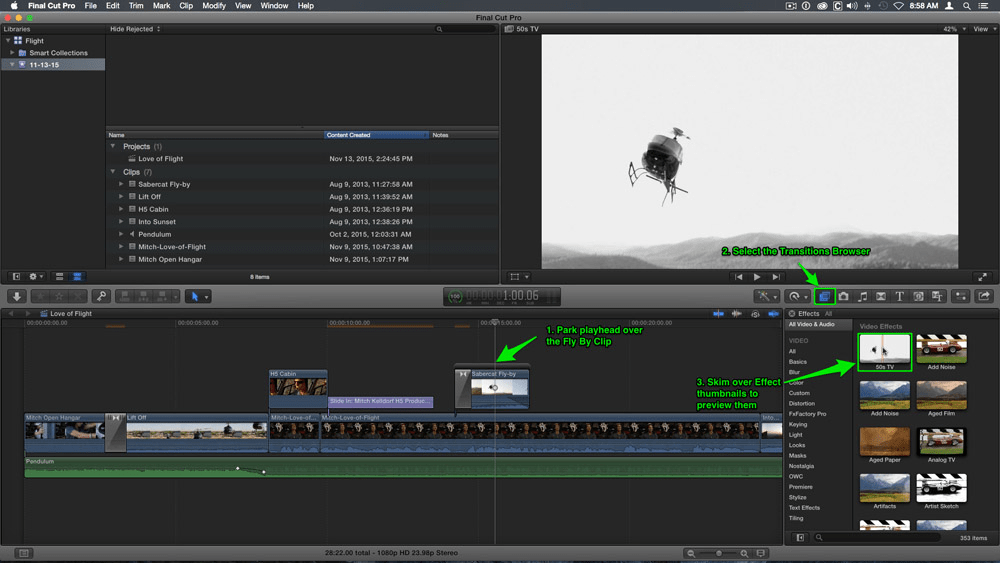Click the Effects browser search field
The height and width of the screenshot is (563, 1000).
tap(877, 537)
